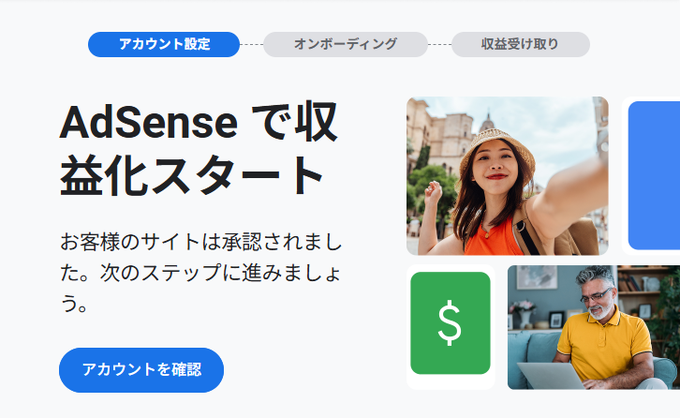Click the white dollar sign icon
This screenshot has height=418, width=680.
coord(450,323)
